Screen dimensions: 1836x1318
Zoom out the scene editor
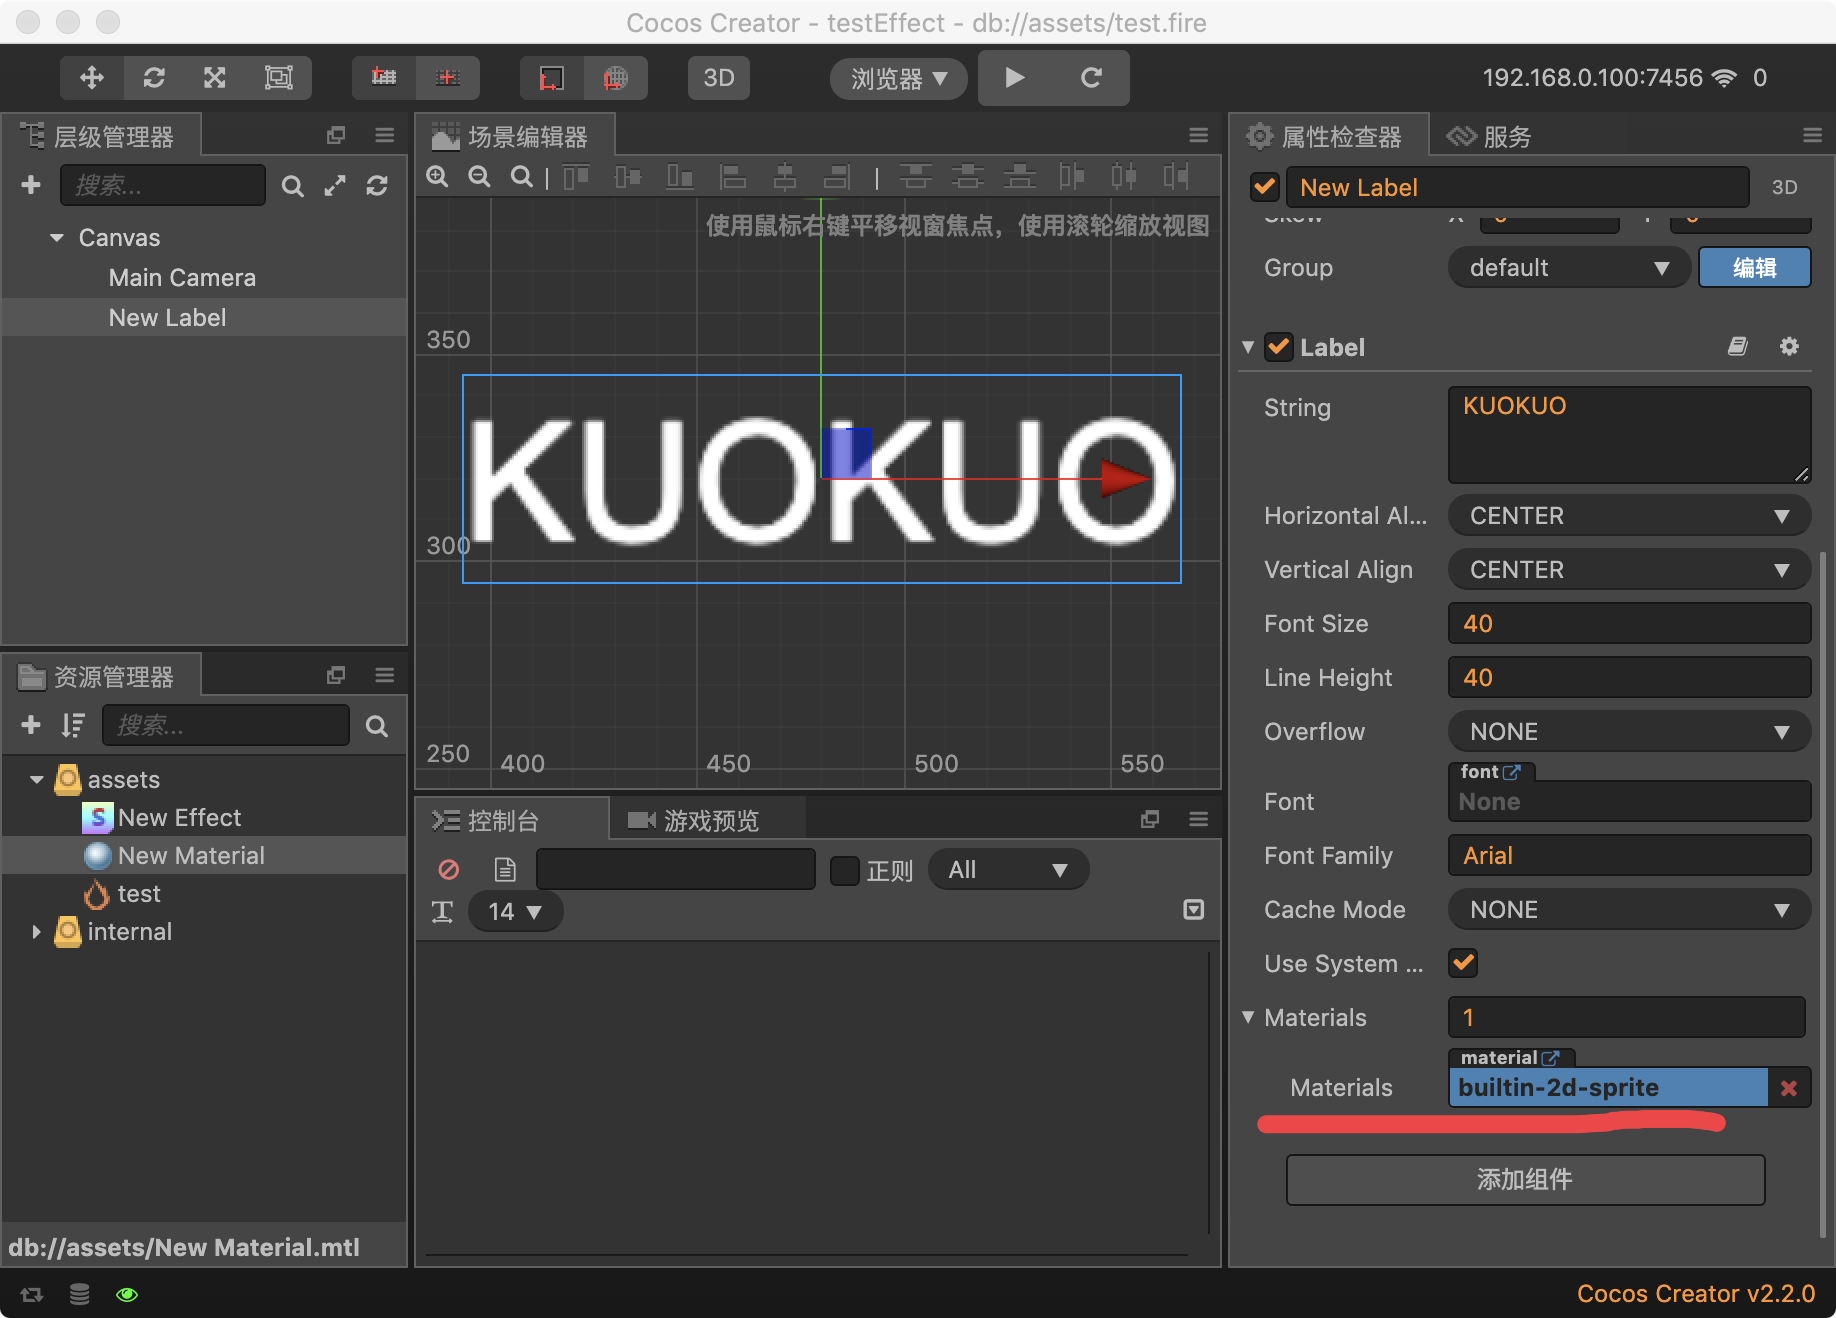[x=479, y=177]
